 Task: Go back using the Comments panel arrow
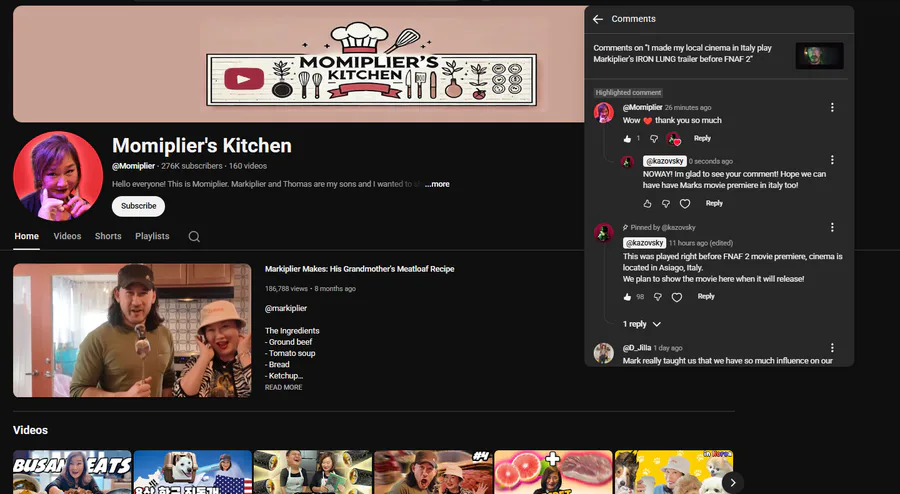pyautogui.click(x=598, y=19)
